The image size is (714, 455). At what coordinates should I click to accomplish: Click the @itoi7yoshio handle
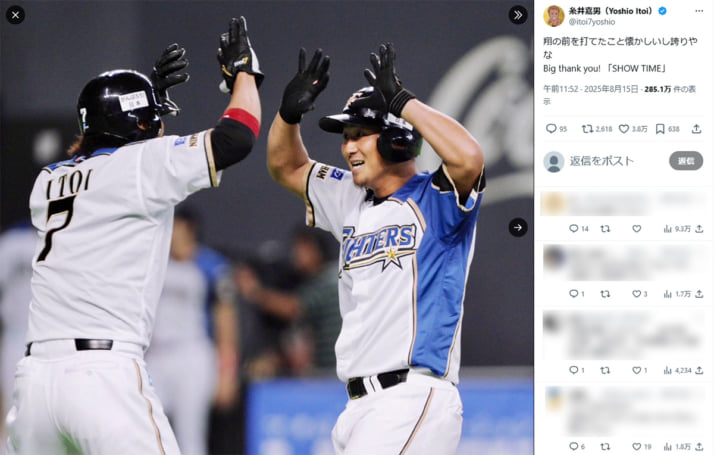592,22
